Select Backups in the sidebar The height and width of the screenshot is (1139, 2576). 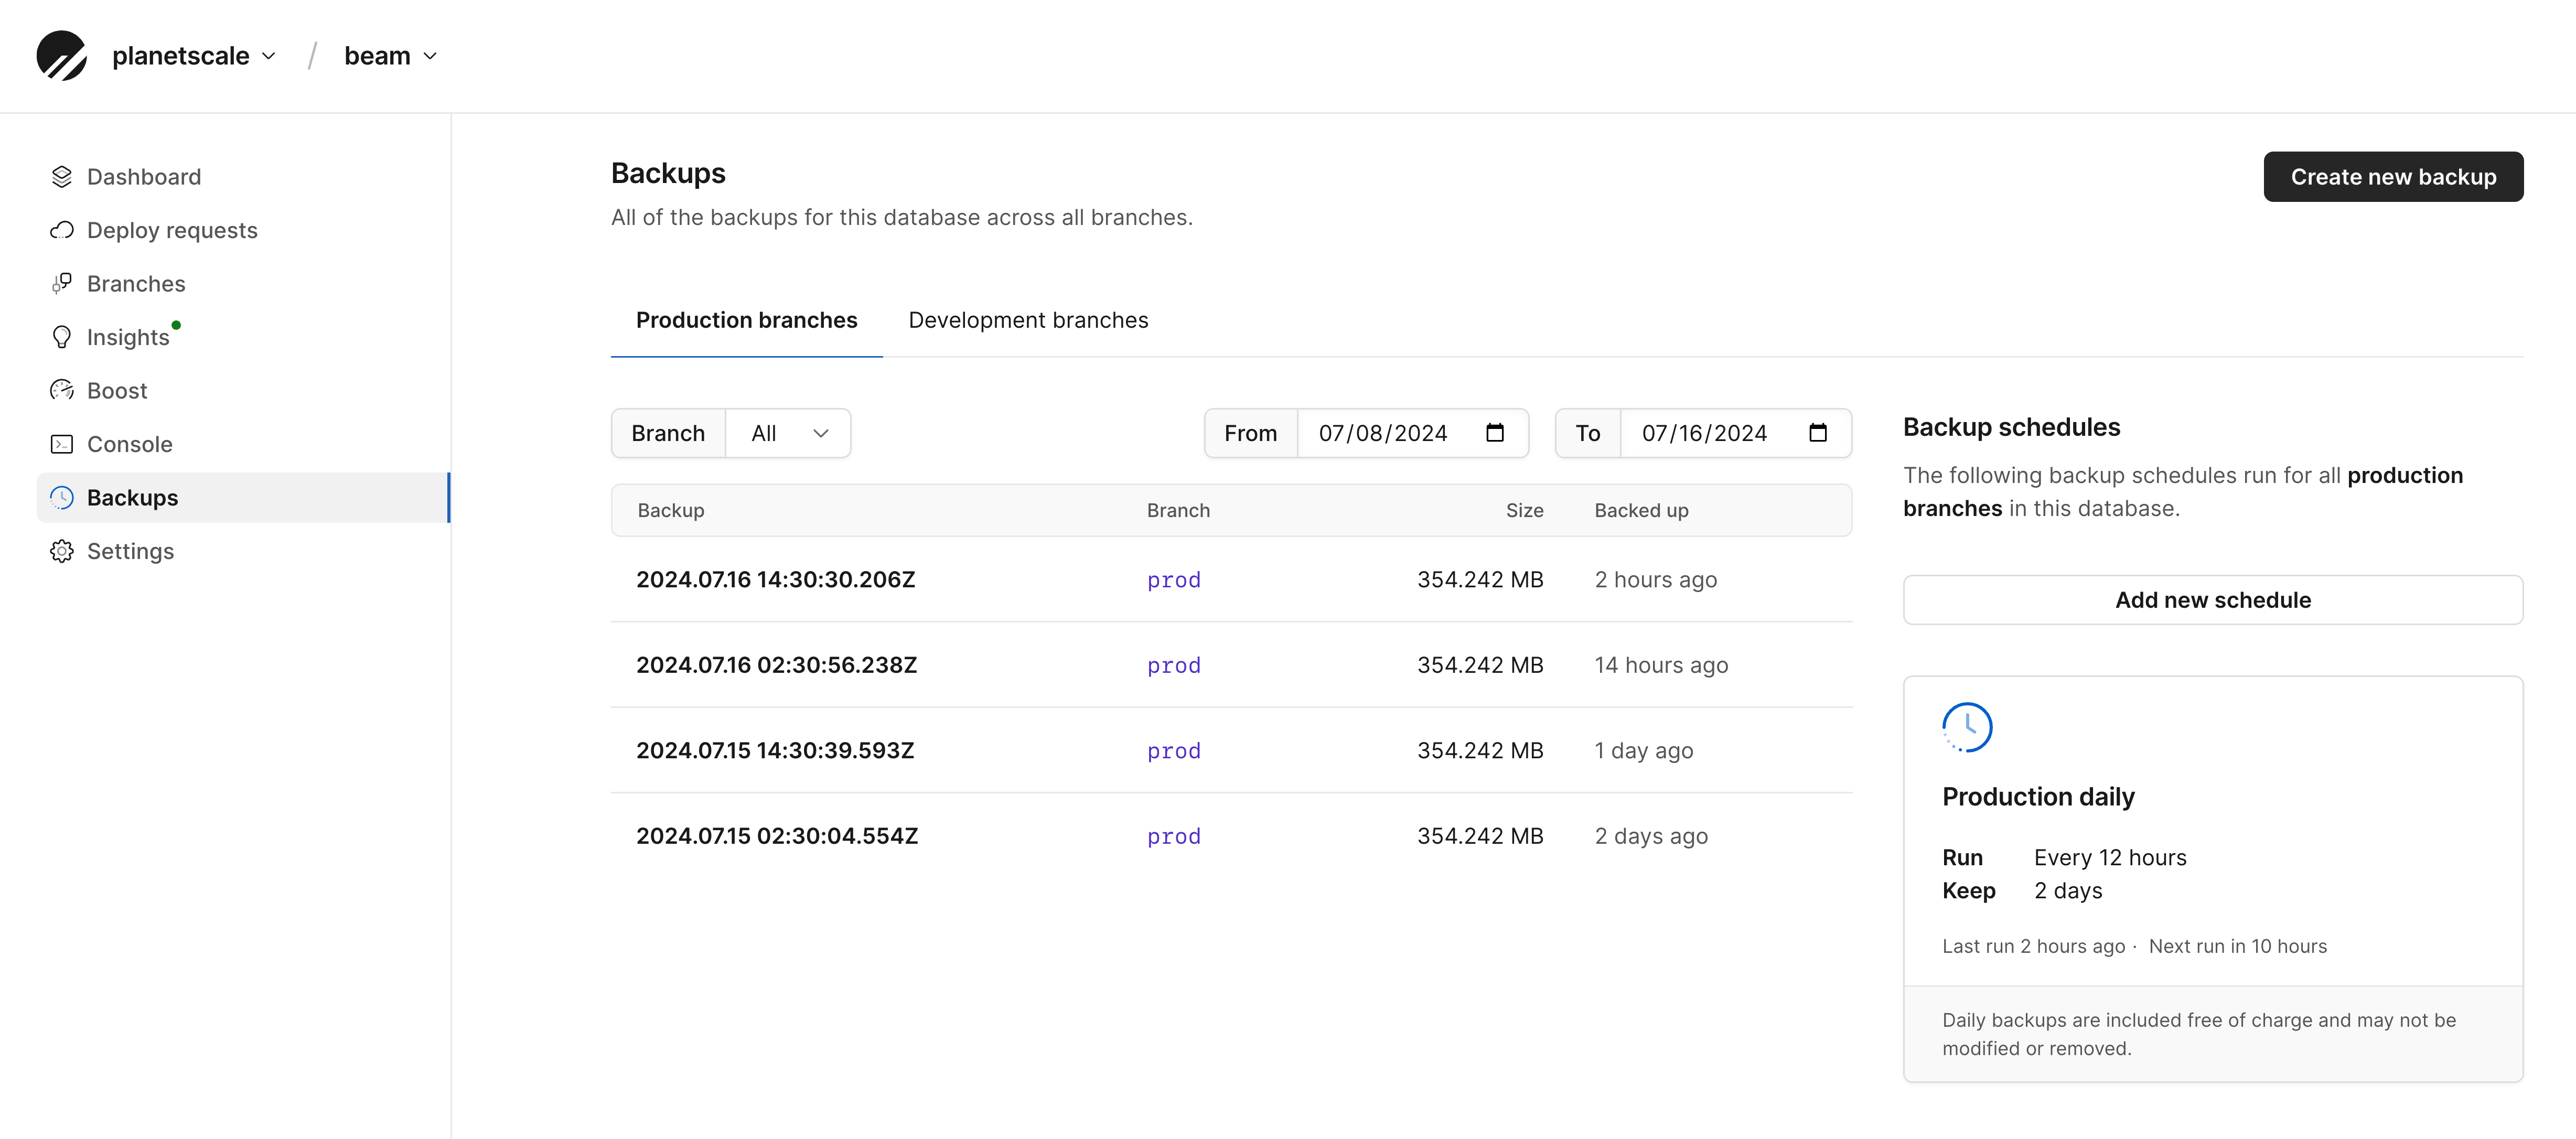(x=132, y=497)
